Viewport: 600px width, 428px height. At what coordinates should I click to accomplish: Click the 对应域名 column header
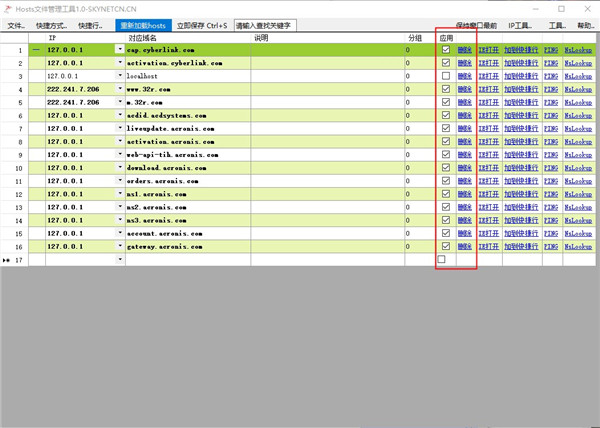click(143, 37)
